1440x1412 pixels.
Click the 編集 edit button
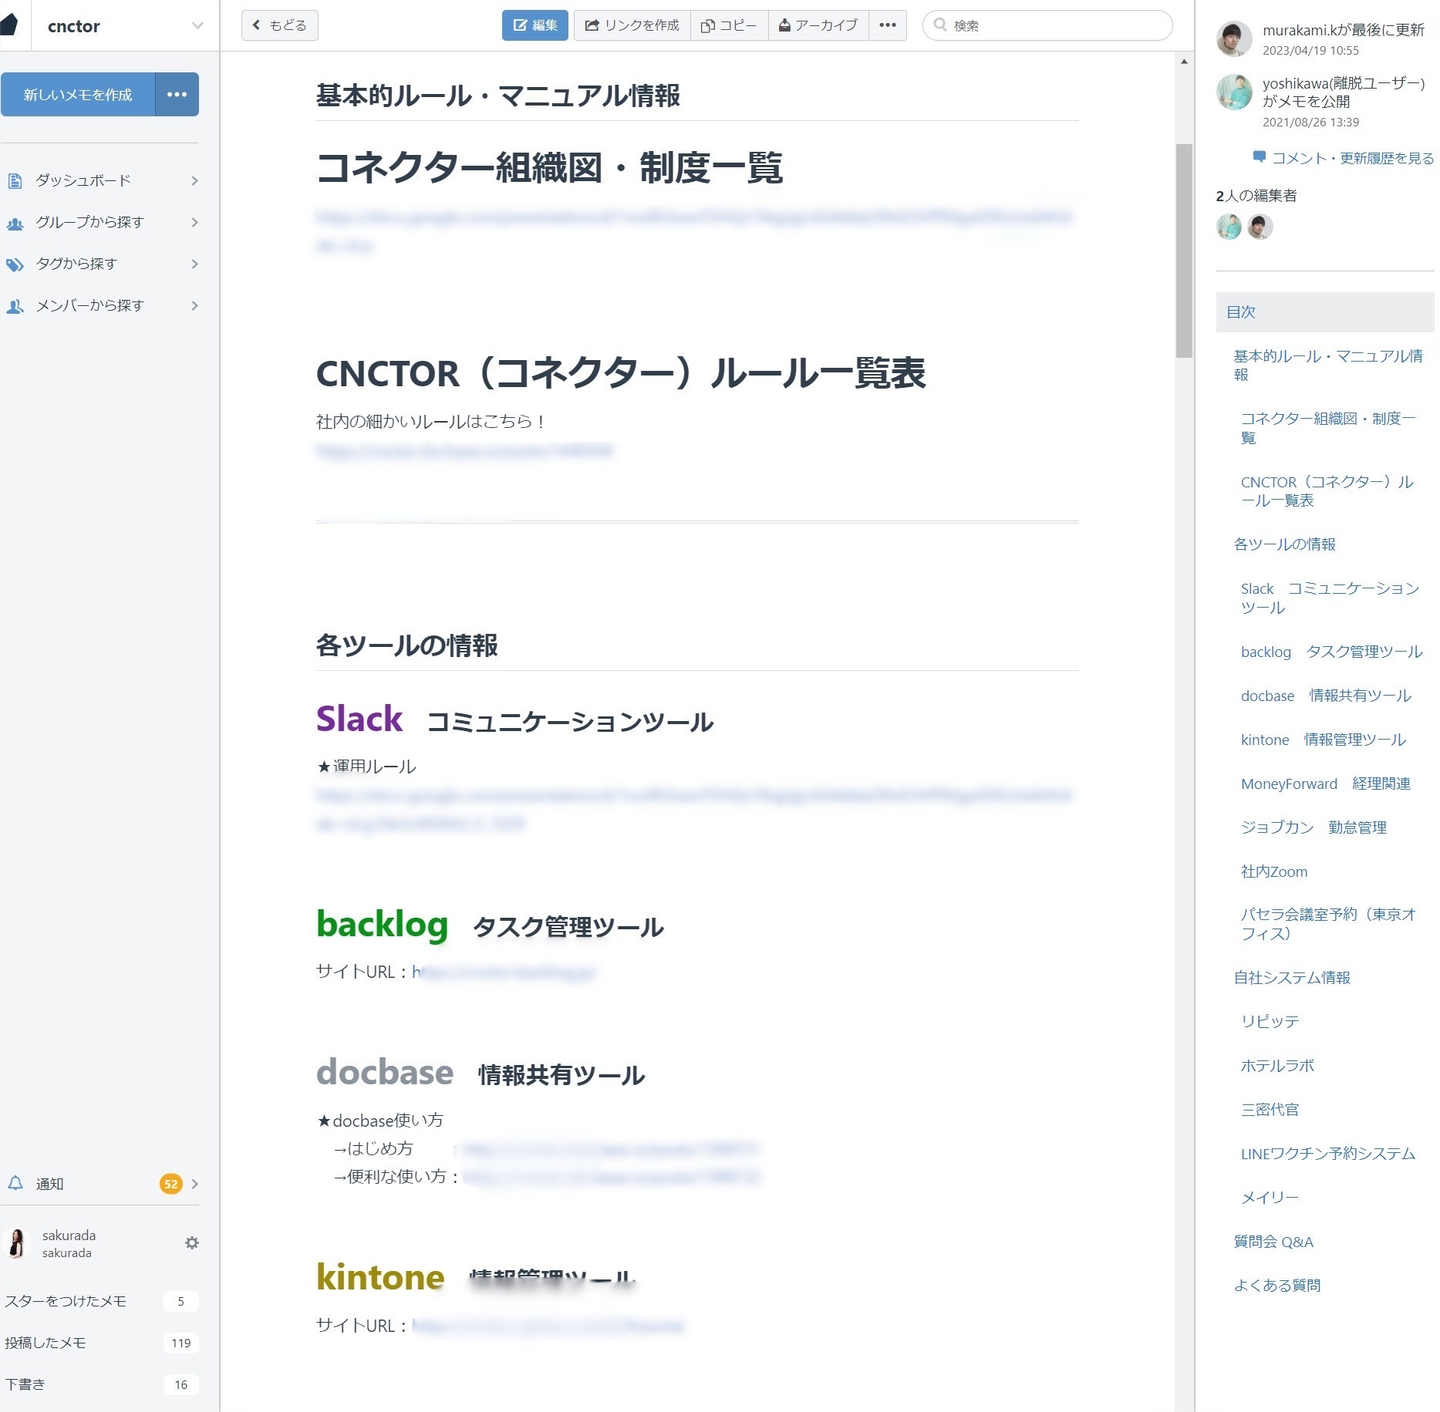click(535, 25)
